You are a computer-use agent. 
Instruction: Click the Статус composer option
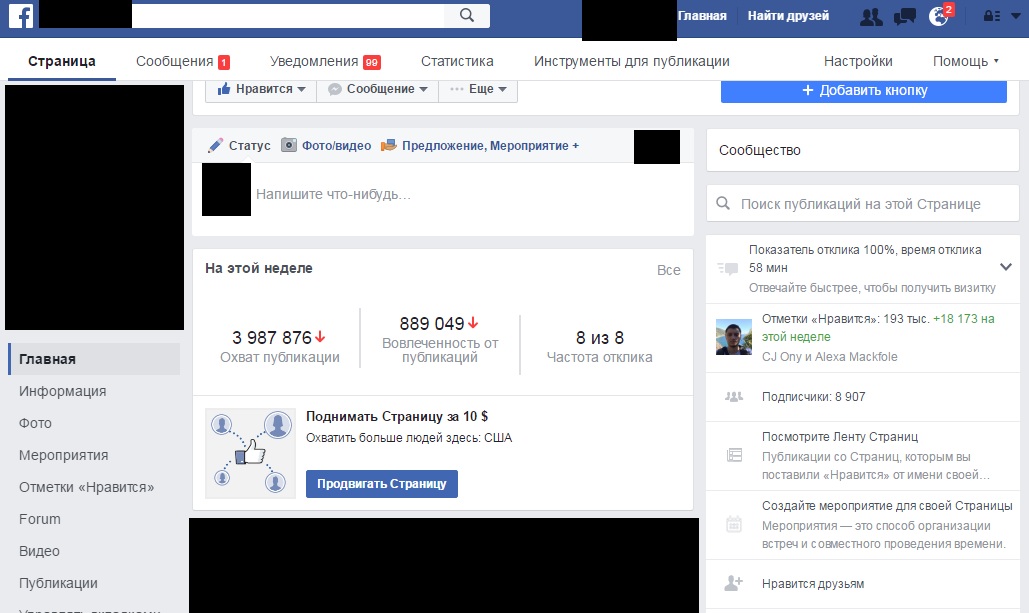[x=249, y=146]
